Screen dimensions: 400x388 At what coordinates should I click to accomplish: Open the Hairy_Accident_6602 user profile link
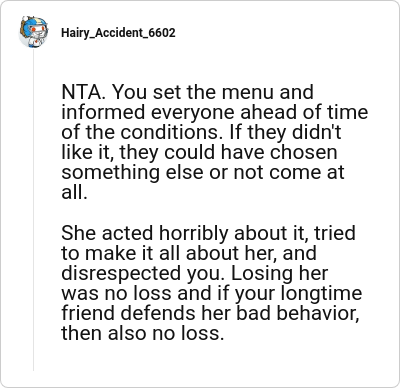118,33
